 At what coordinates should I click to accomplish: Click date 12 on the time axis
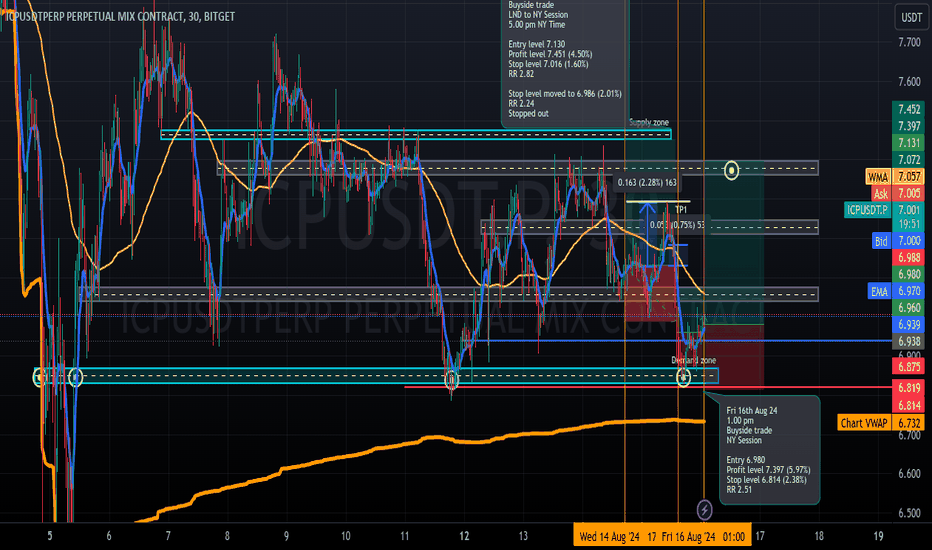point(464,536)
